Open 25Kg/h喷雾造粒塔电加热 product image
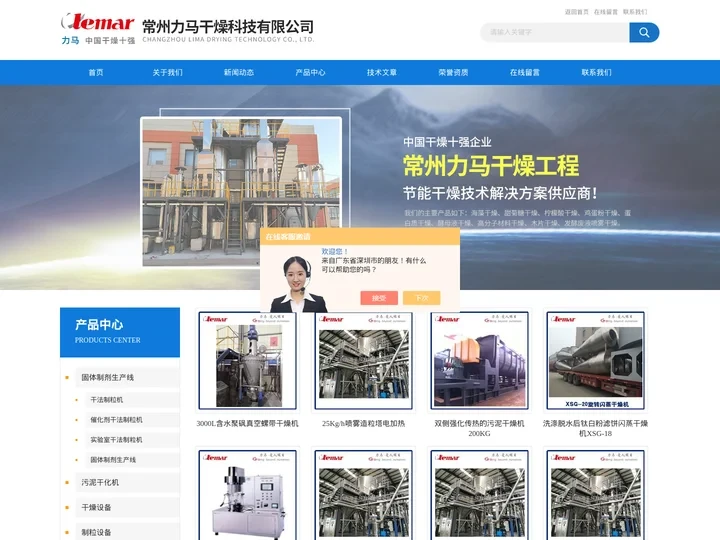This screenshot has height=540, width=720. (363, 360)
